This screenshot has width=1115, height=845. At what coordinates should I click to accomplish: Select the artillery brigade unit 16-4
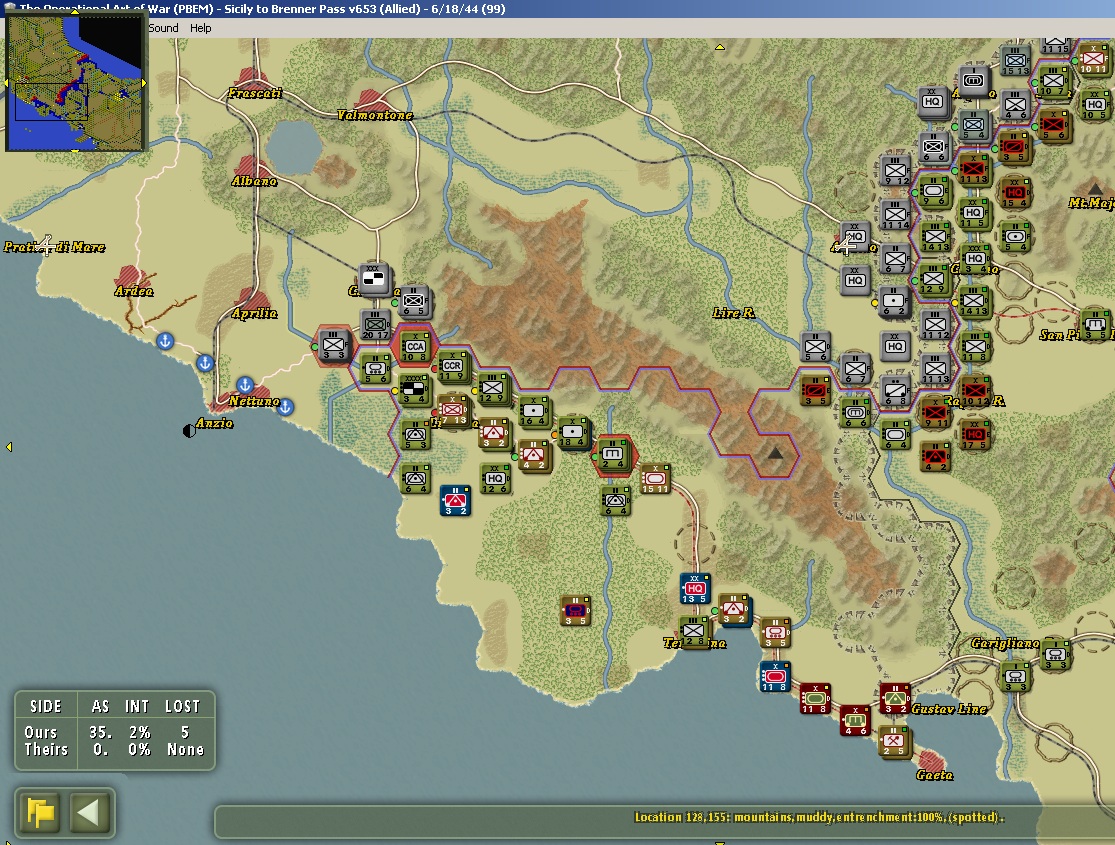pyautogui.click(x=533, y=411)
